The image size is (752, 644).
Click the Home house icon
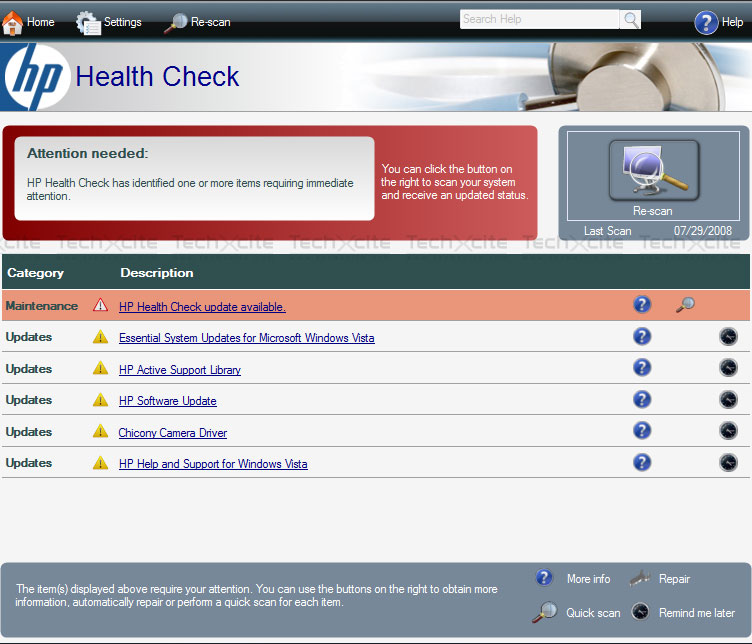pyautogui.click(x=12, y=22)
